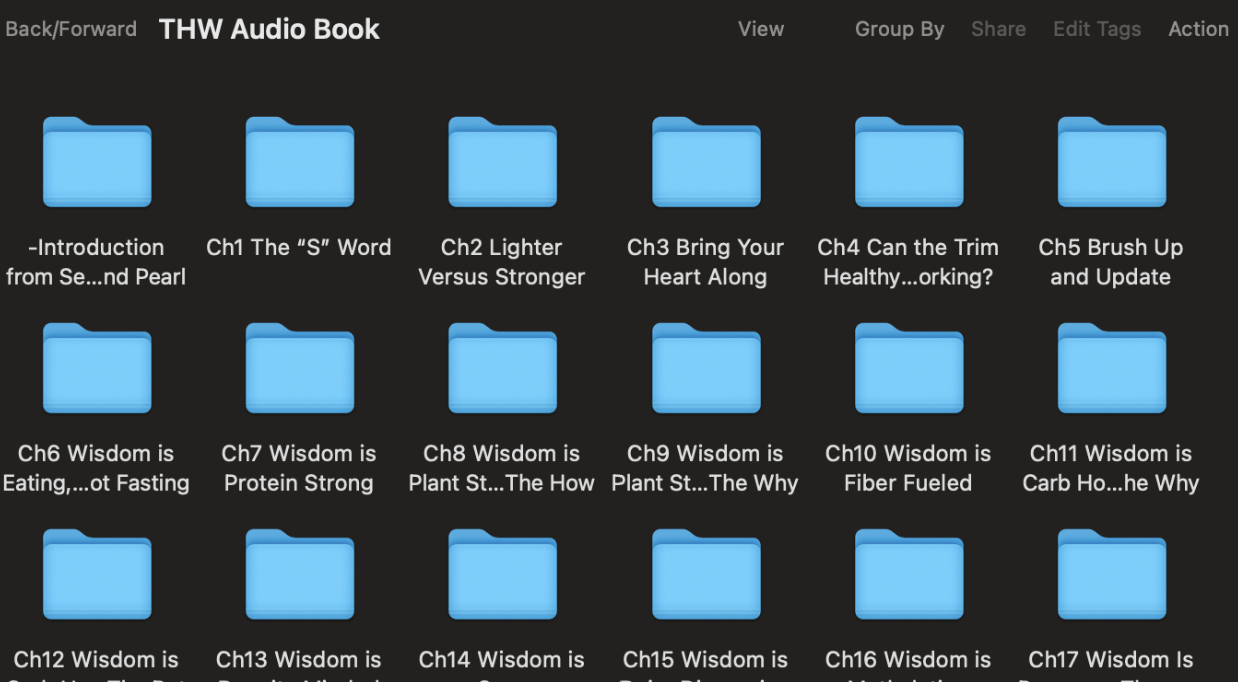Screen dimensions: 1238x682
Task: Select the Ch14 Wisdom is folder icon
Action: tap(503, 574)
